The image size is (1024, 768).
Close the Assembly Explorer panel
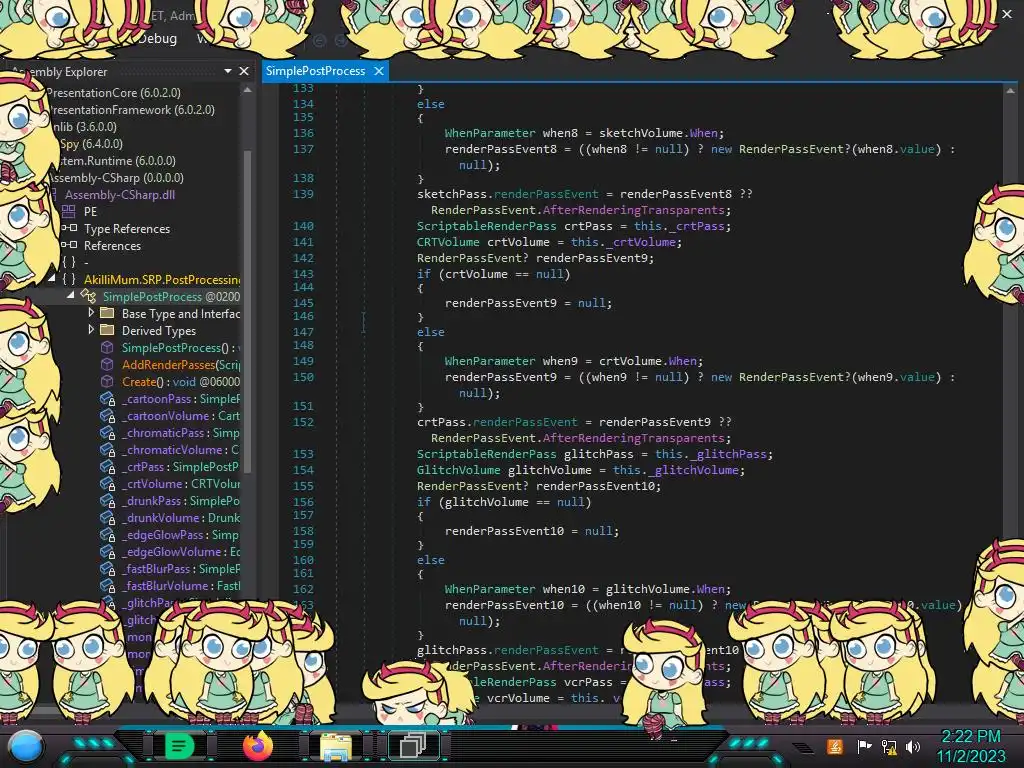(244, 71)
